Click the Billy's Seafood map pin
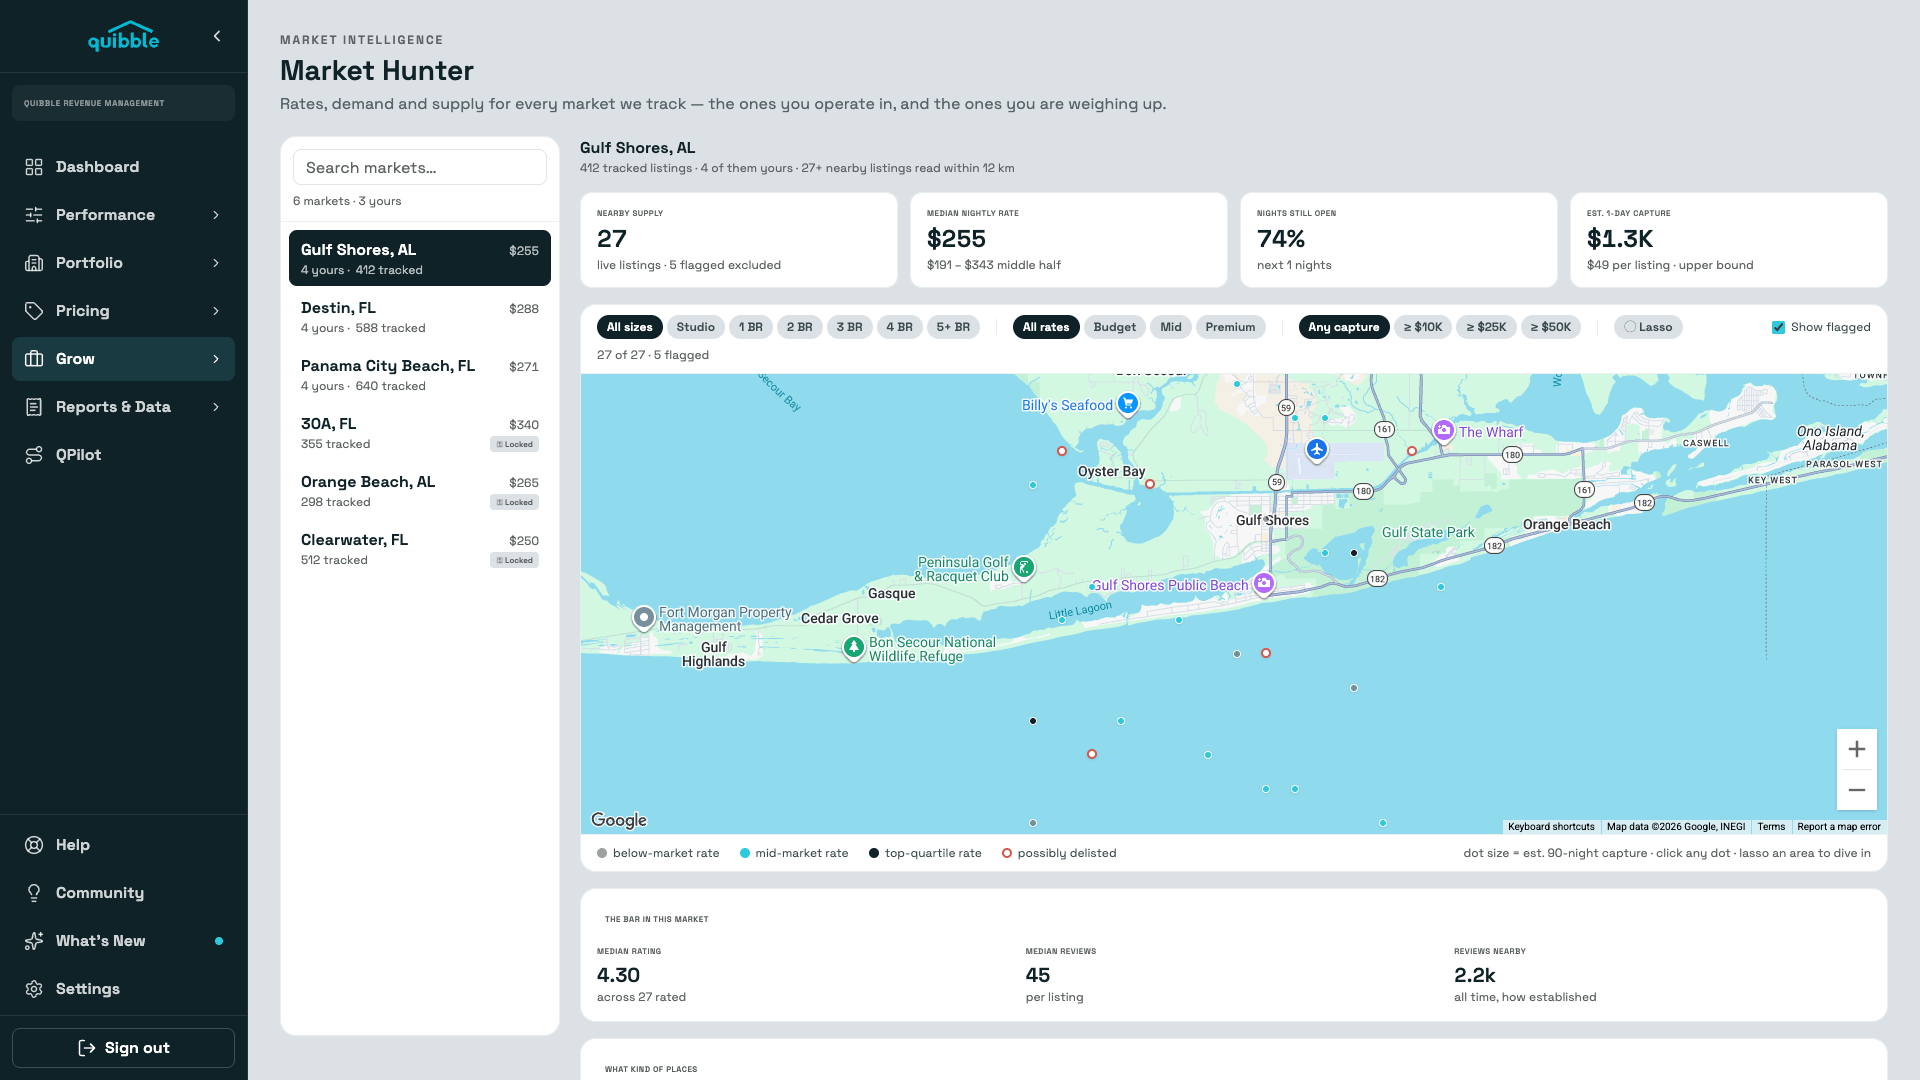The height and width of the screenshot is (1080, 1920). pos(1128,404)
